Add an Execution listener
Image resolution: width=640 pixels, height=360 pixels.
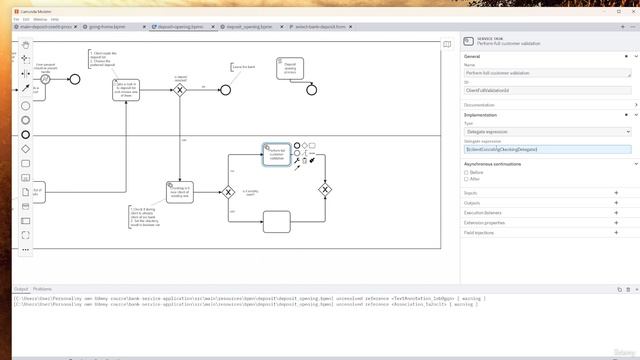point(616,213)
